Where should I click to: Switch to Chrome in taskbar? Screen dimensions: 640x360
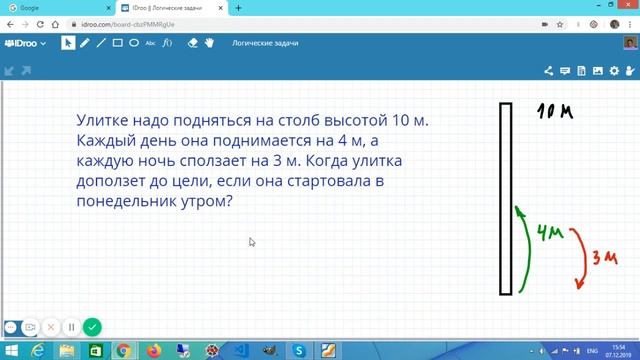point(124,351)
